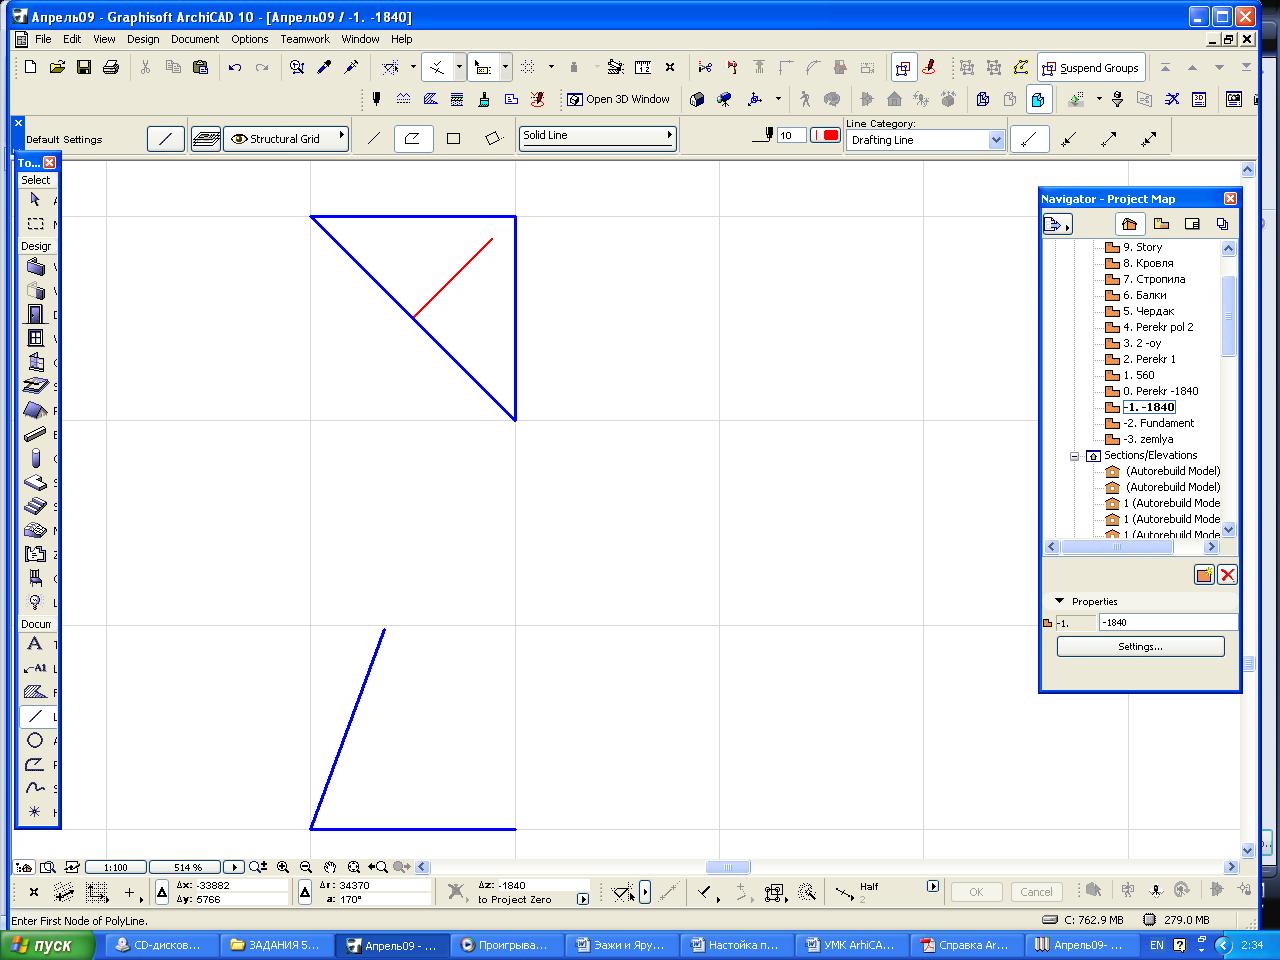The width and height of the screenshot is (1280, 960).
Task: Collapse the Sections/Elevations tree node
Action: pos(1075,456)
